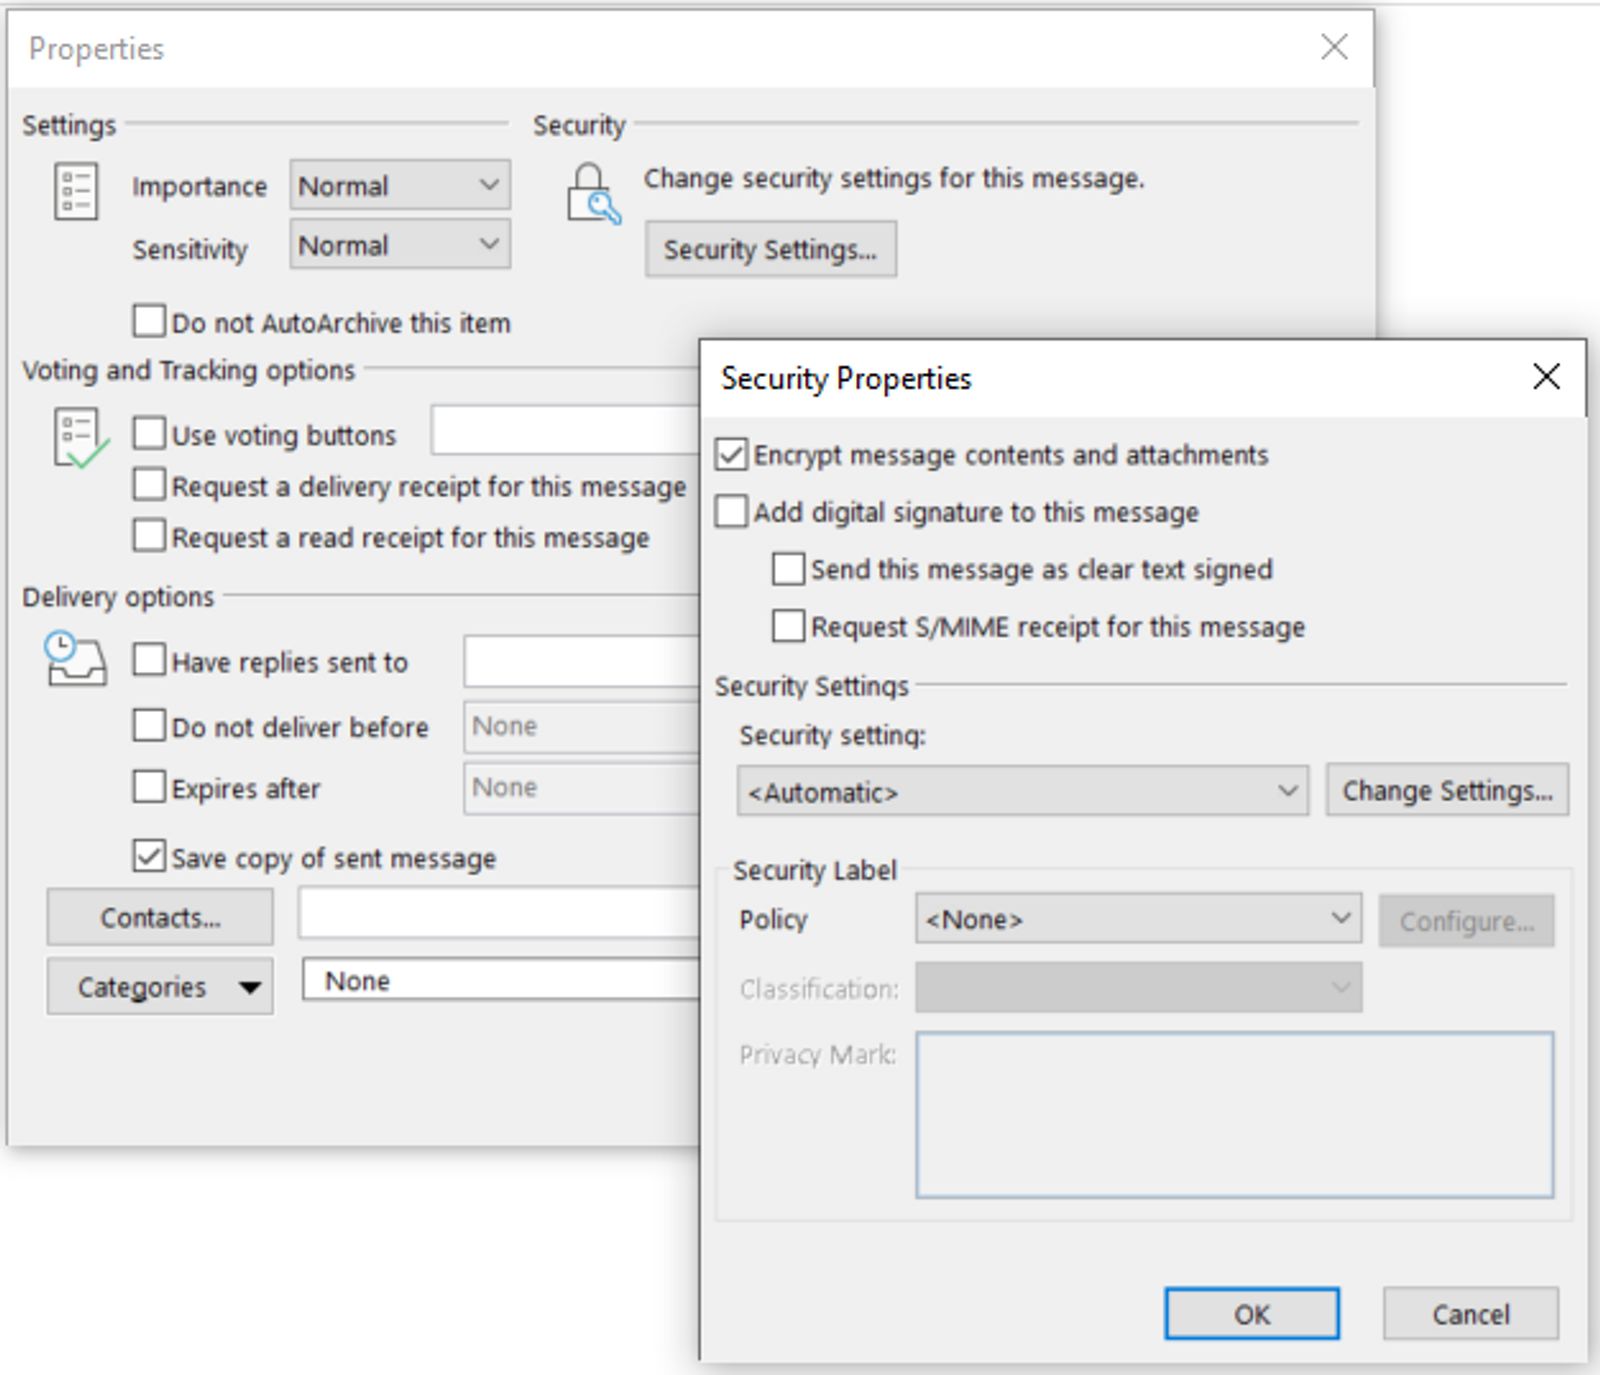Click the Contacts text field
The image size is (1600, 1375).
pyautogui.click(x=499, y=914)
